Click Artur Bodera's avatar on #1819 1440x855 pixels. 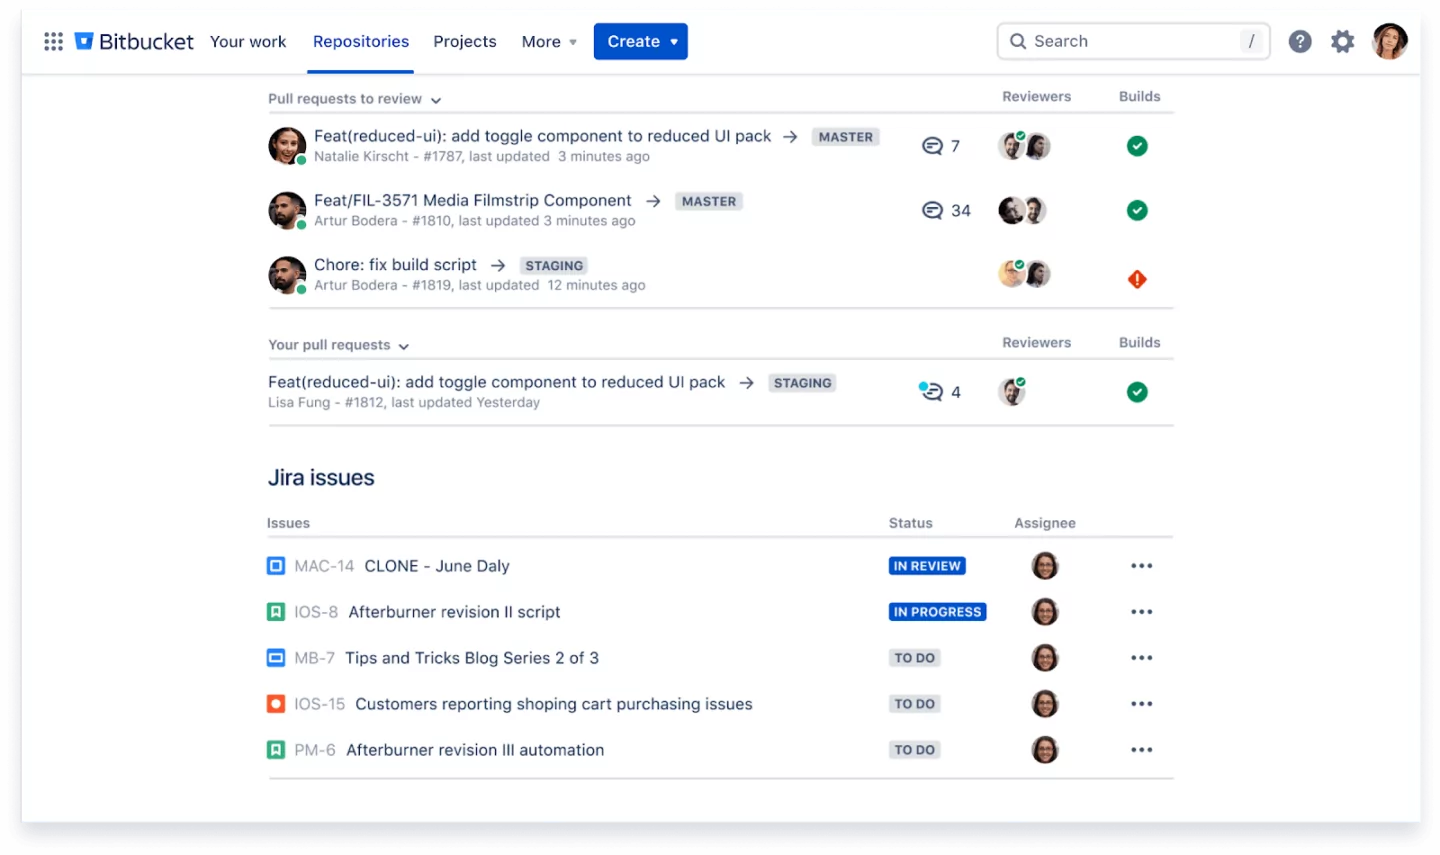[x=287, y=275]
